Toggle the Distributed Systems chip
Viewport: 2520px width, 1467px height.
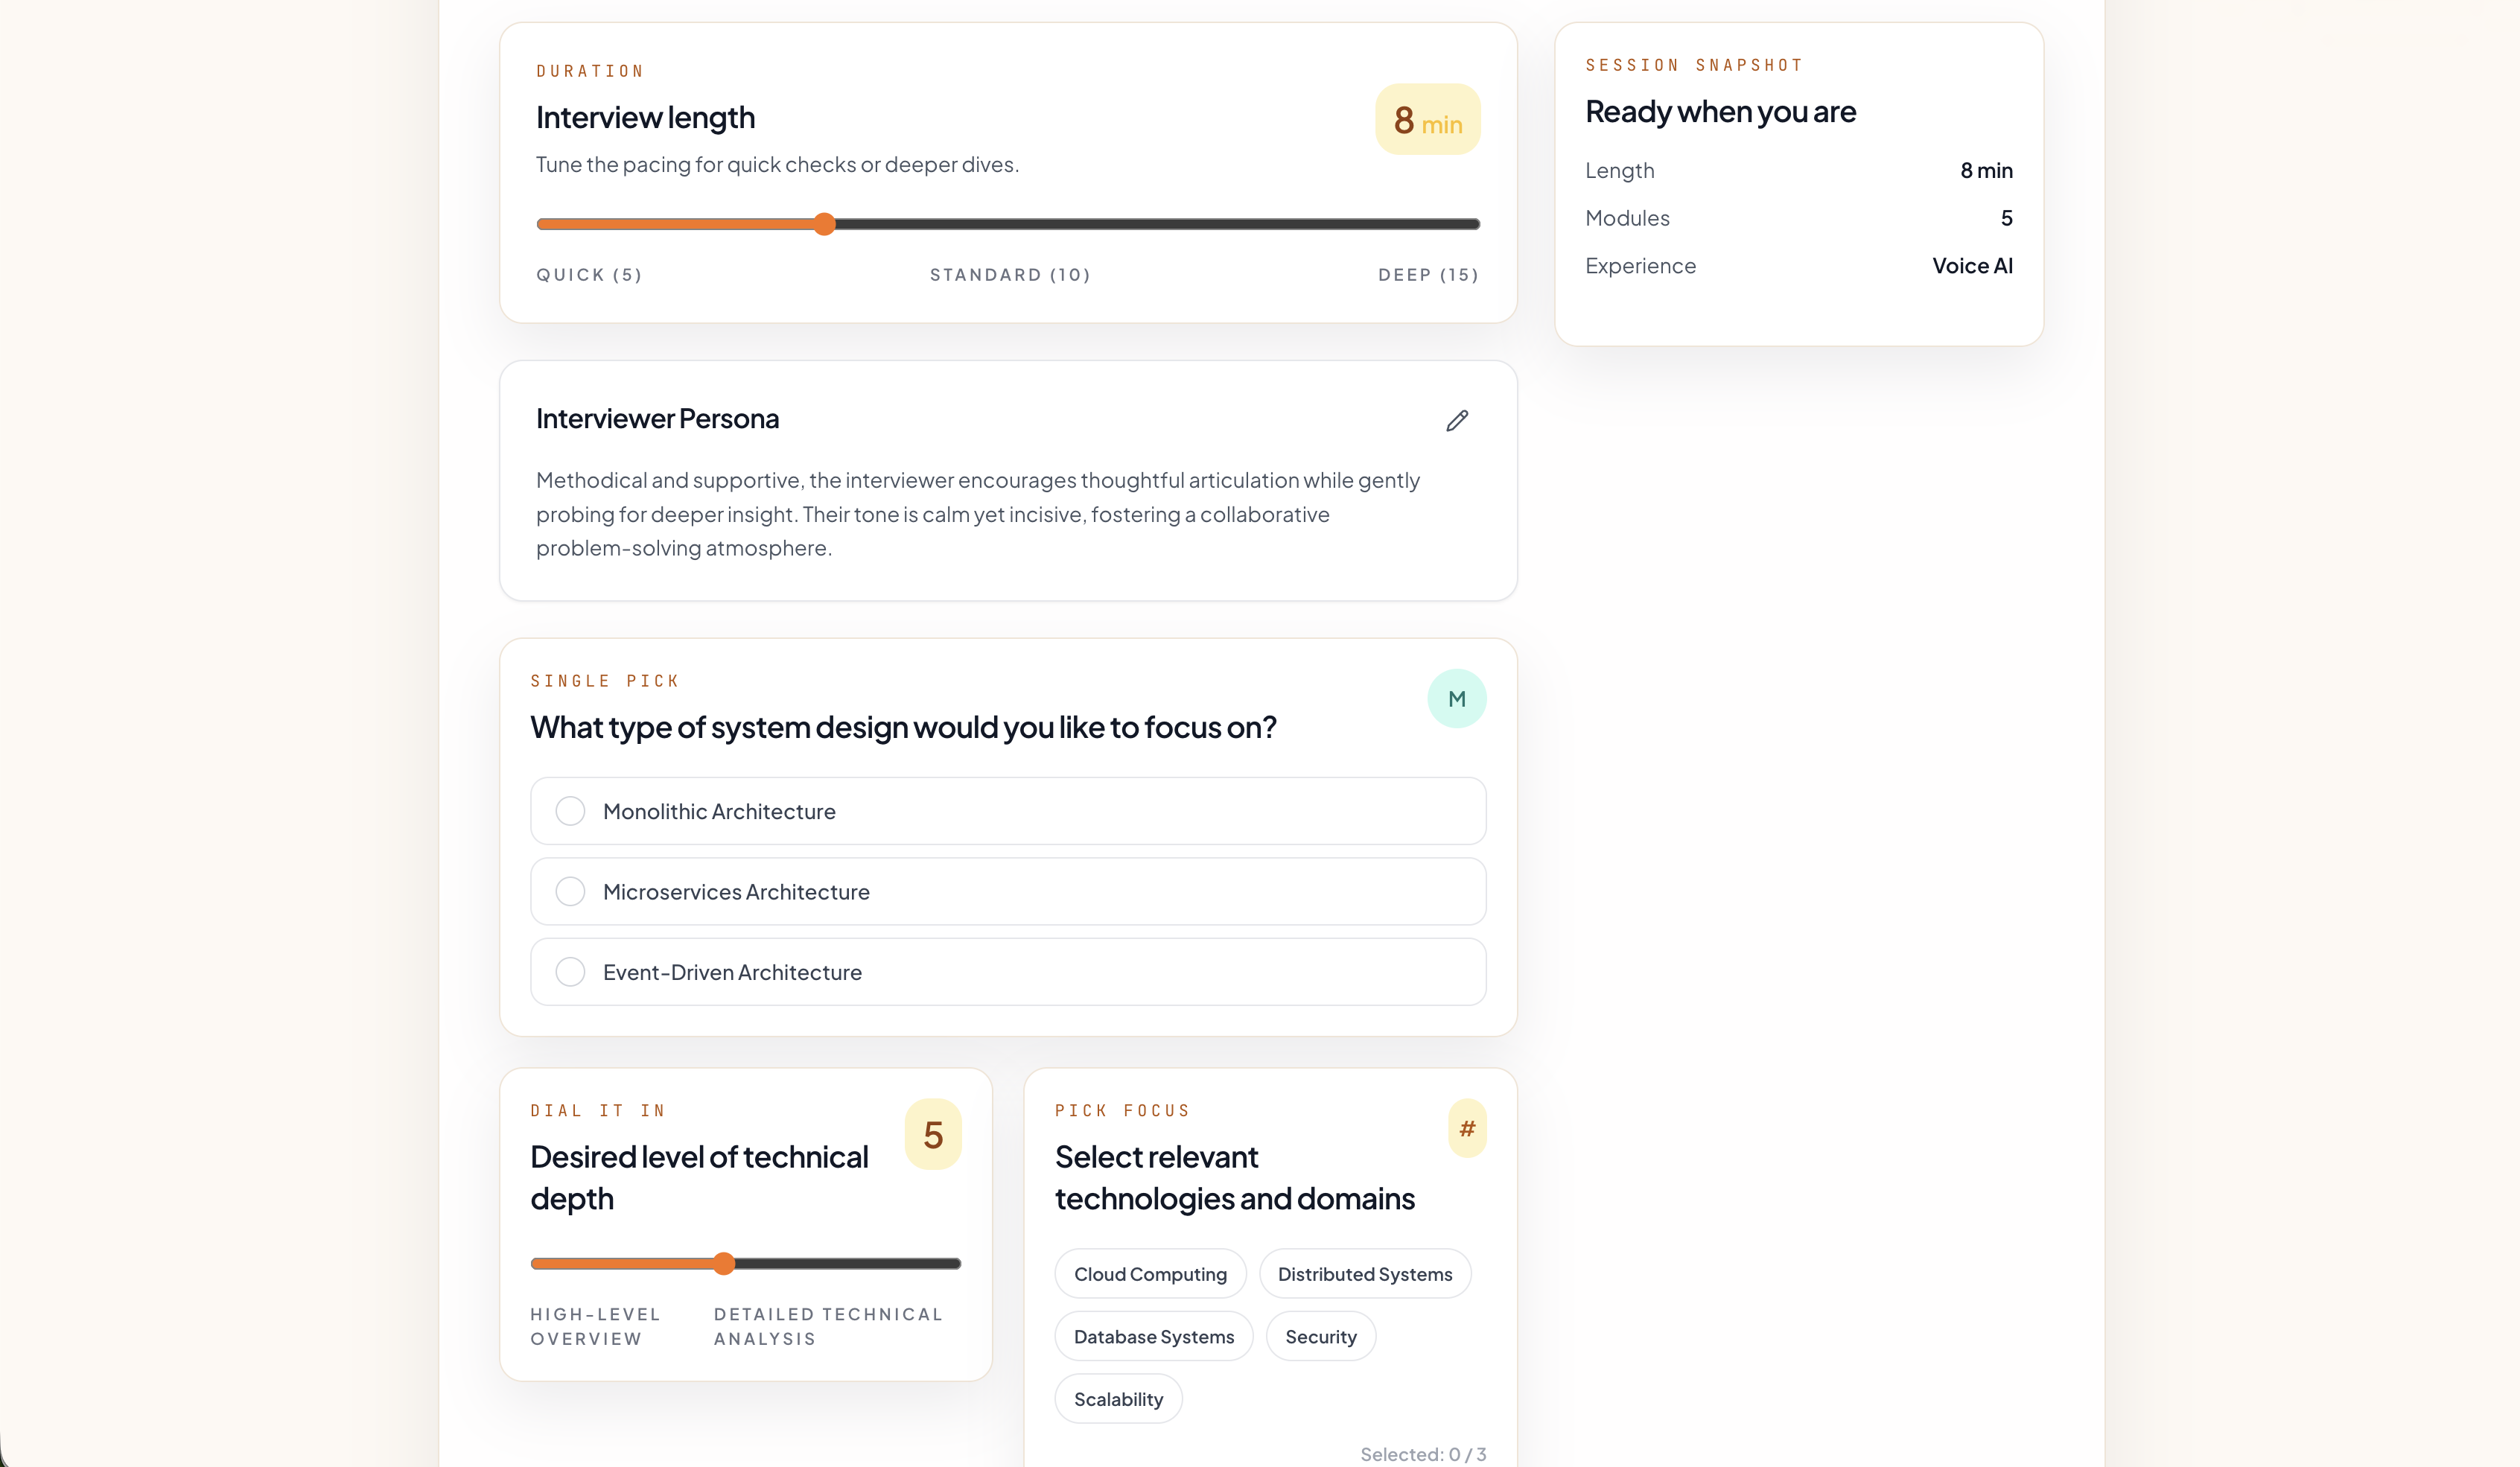pos(1364,1274)
